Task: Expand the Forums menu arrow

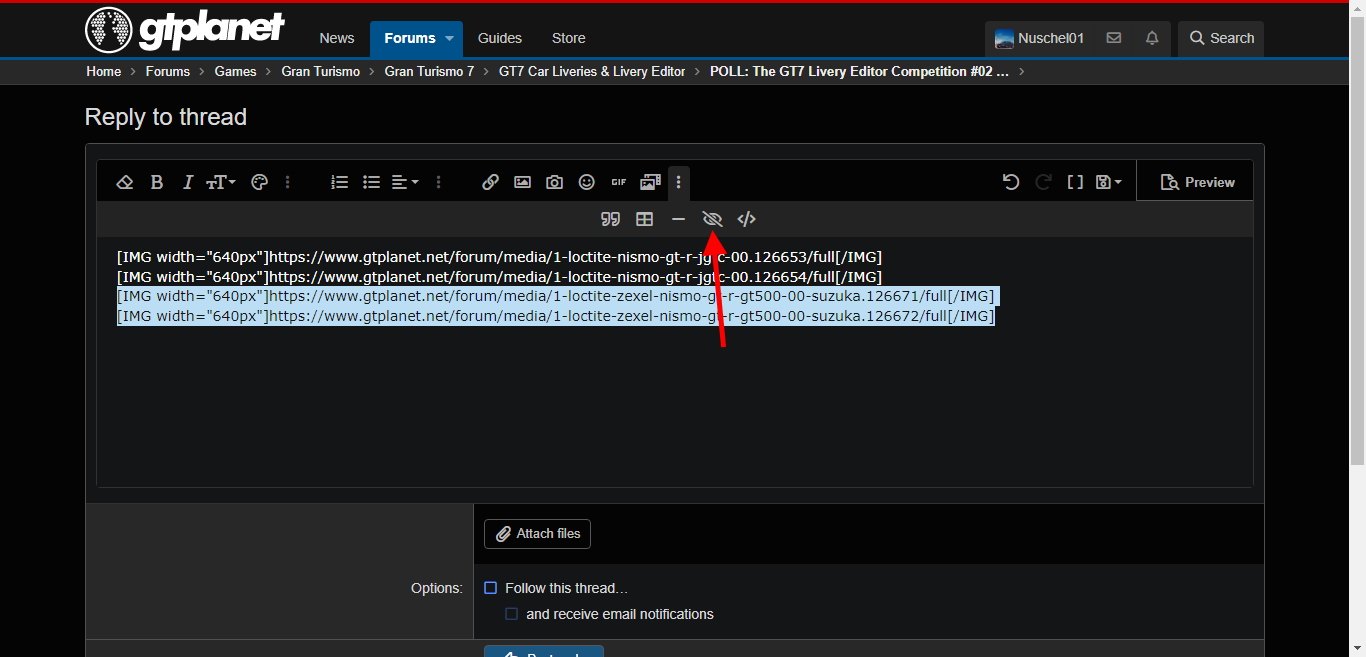Action: click(450, 38)
